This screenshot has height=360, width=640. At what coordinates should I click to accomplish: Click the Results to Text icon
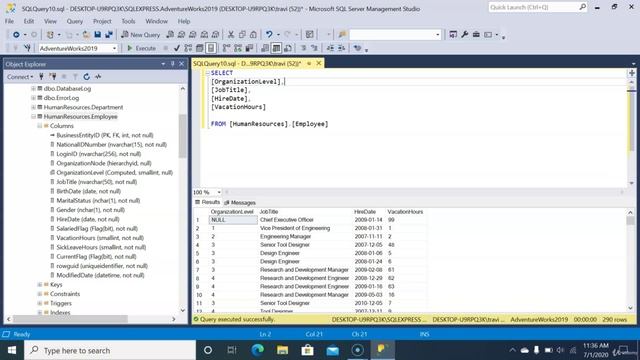[265, 48]
